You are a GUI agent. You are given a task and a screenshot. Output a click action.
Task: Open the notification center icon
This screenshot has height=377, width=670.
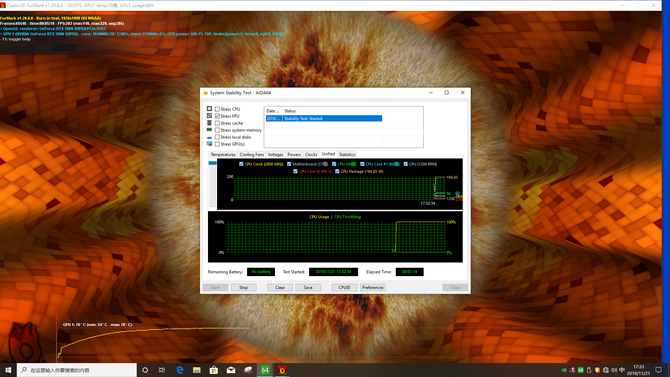point(658,370)
